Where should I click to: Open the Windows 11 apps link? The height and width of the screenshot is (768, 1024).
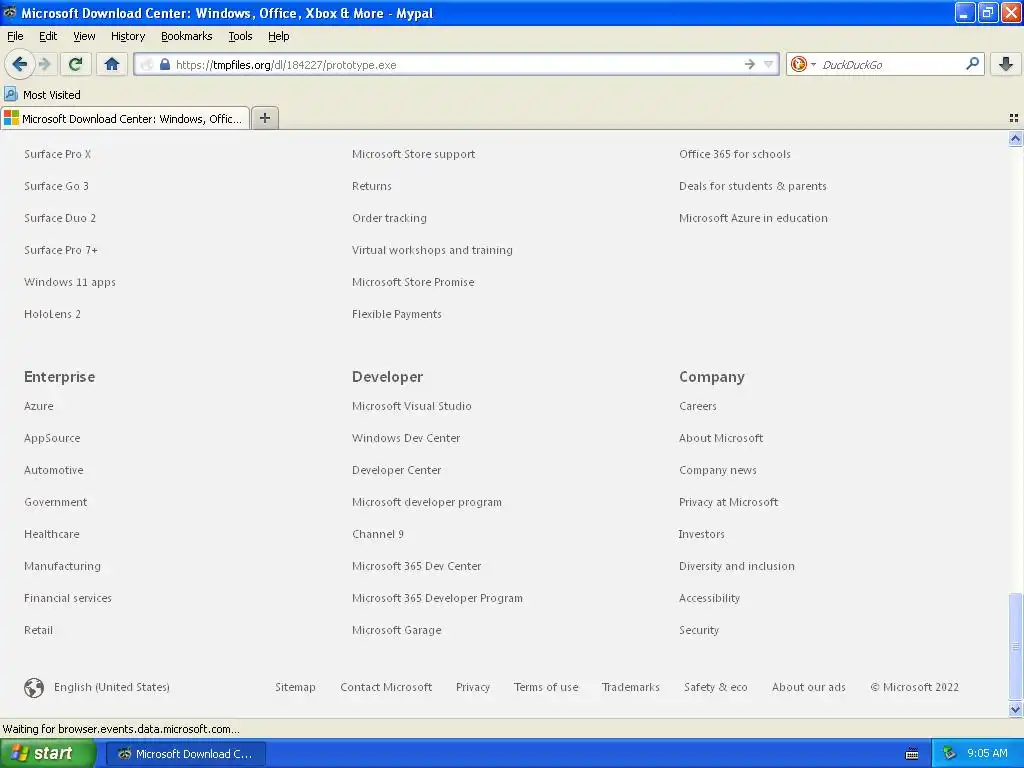(70, 282)
